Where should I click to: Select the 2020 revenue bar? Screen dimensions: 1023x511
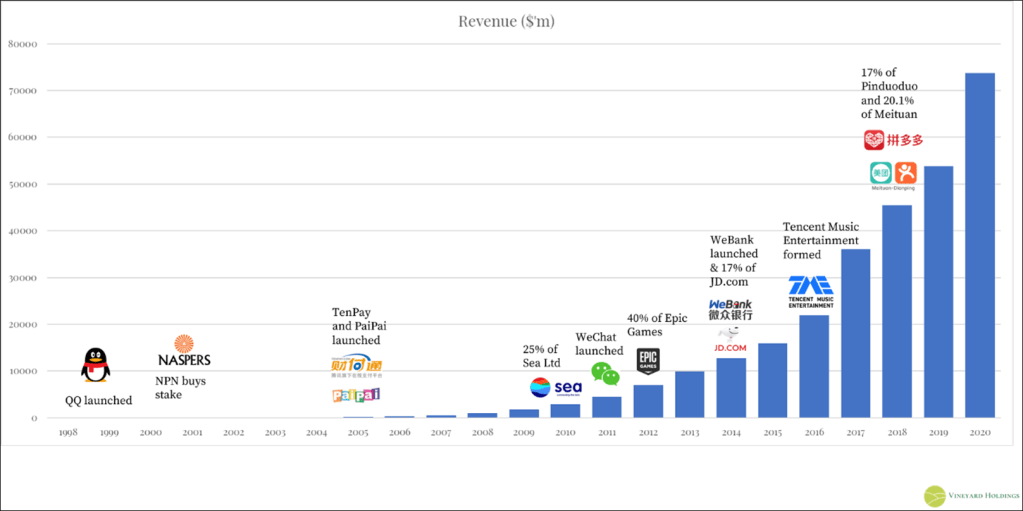(979, 245)
